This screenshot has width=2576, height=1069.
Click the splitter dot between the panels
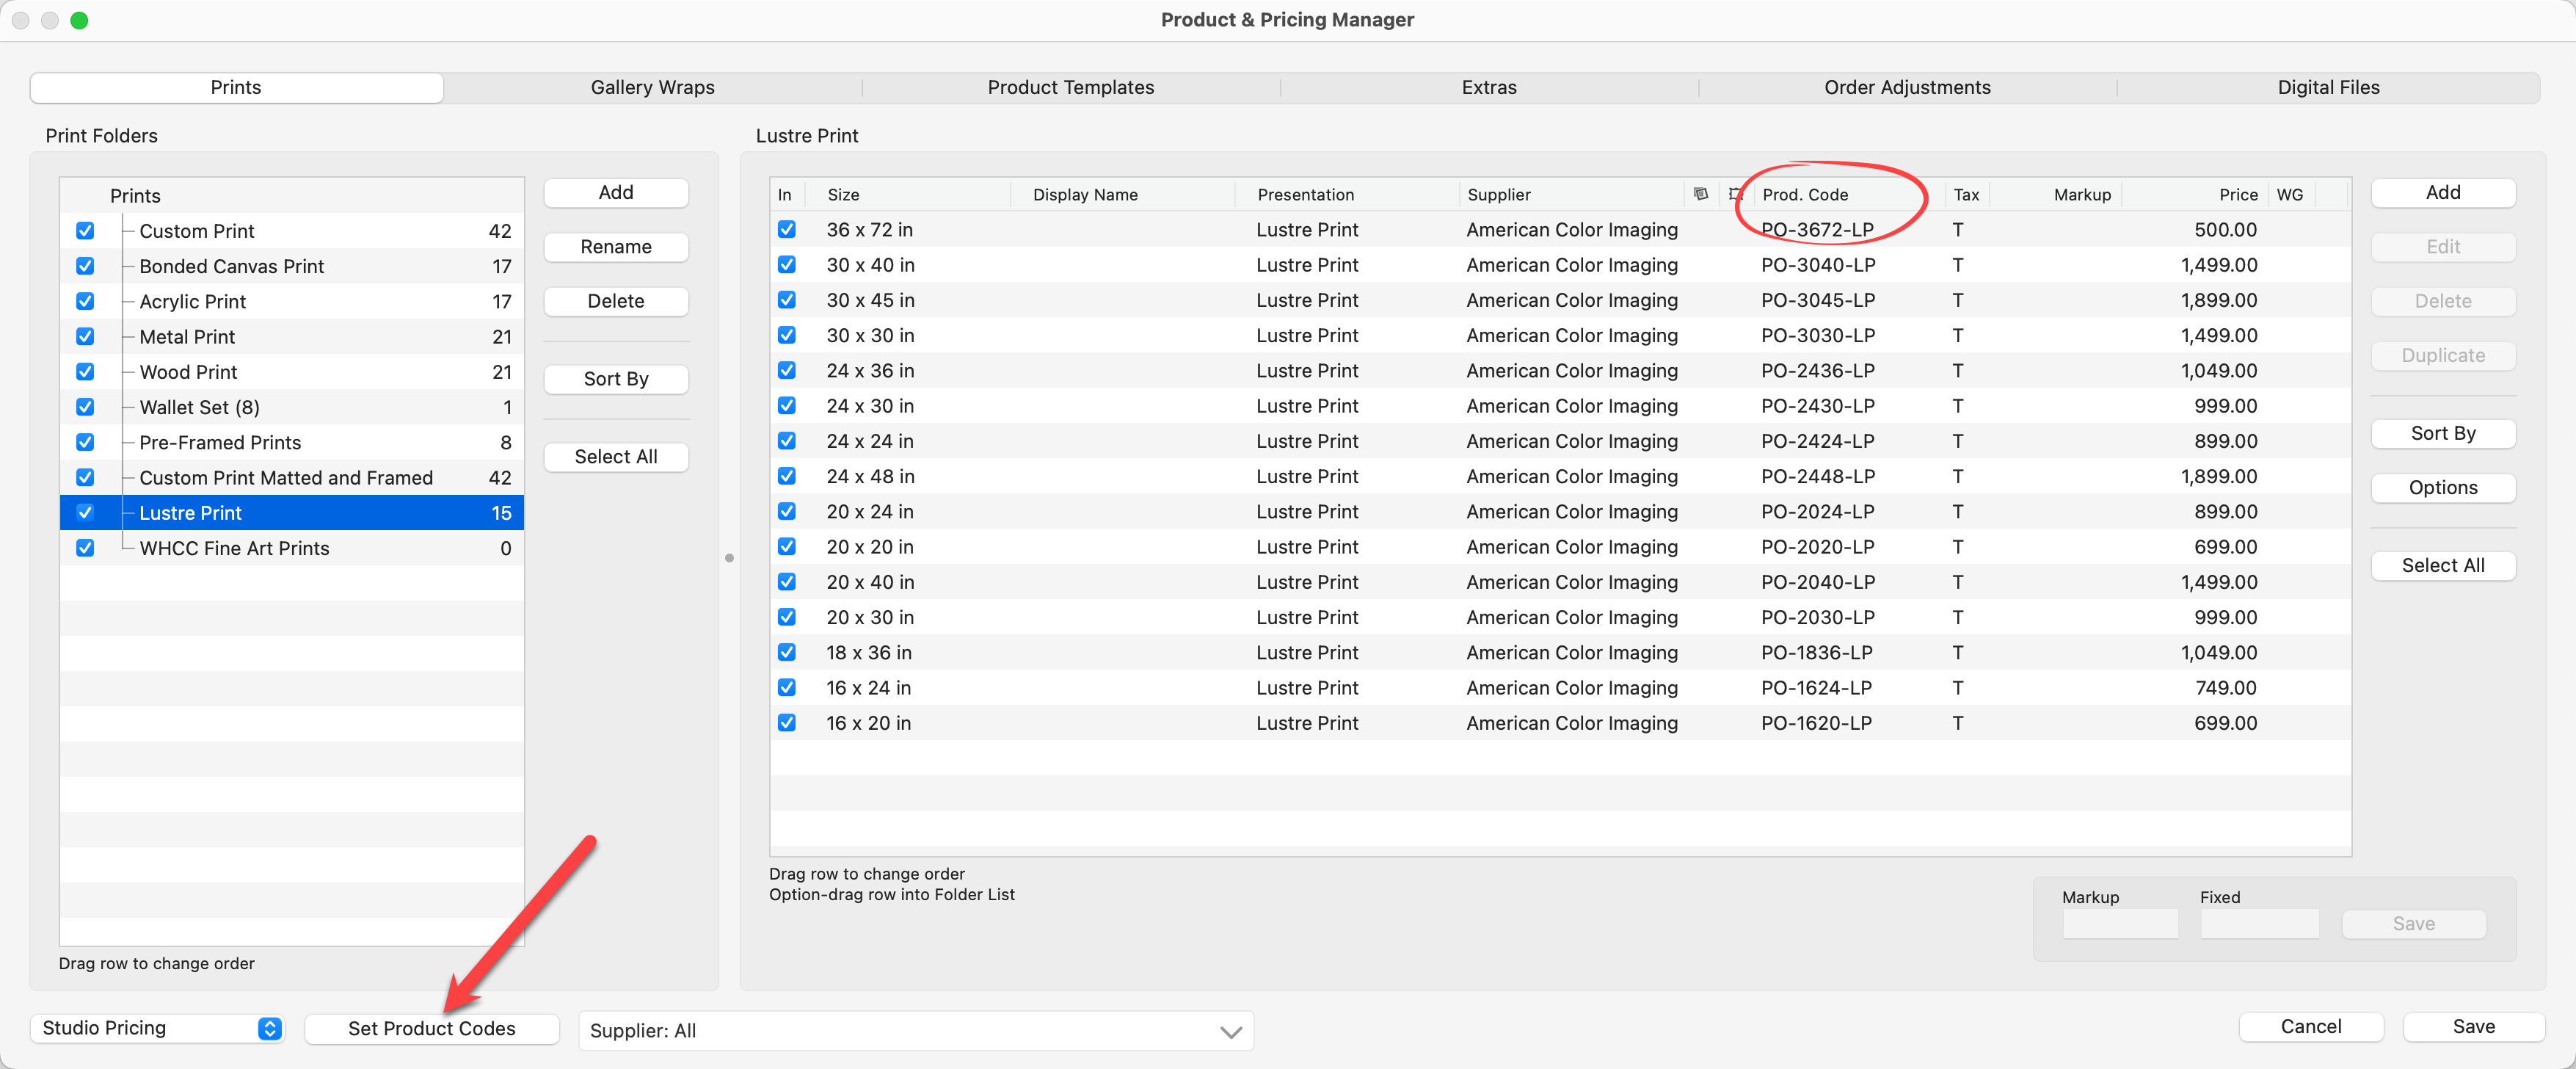[729, 558]
